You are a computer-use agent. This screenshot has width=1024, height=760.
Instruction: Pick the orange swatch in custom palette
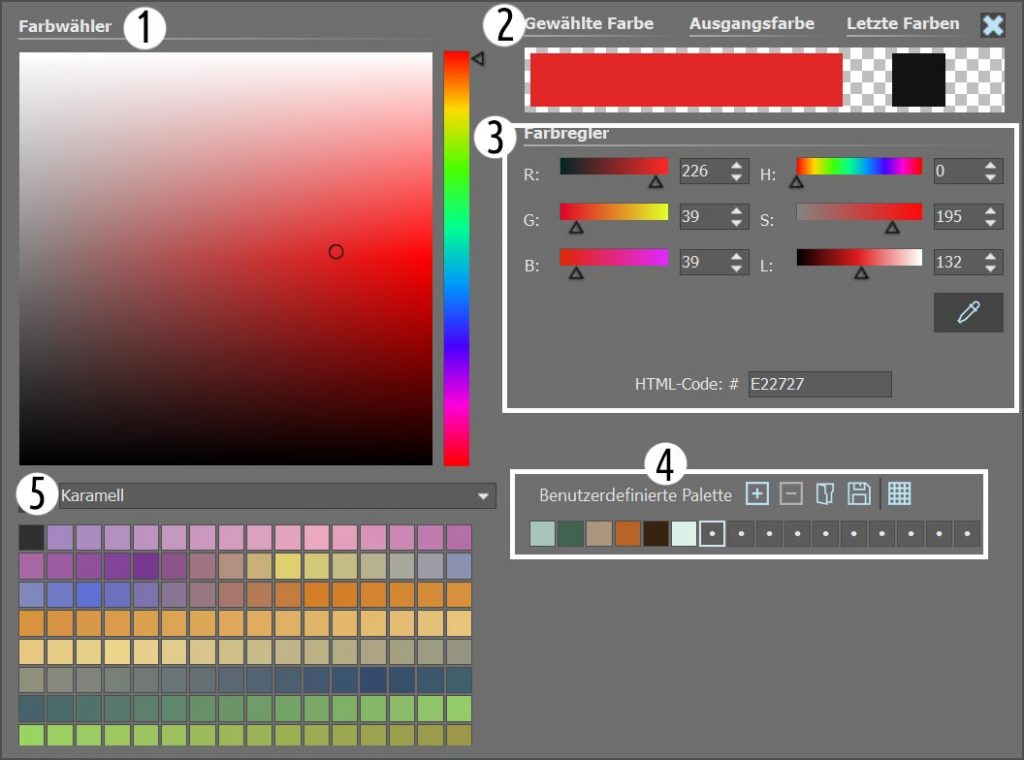627,534
